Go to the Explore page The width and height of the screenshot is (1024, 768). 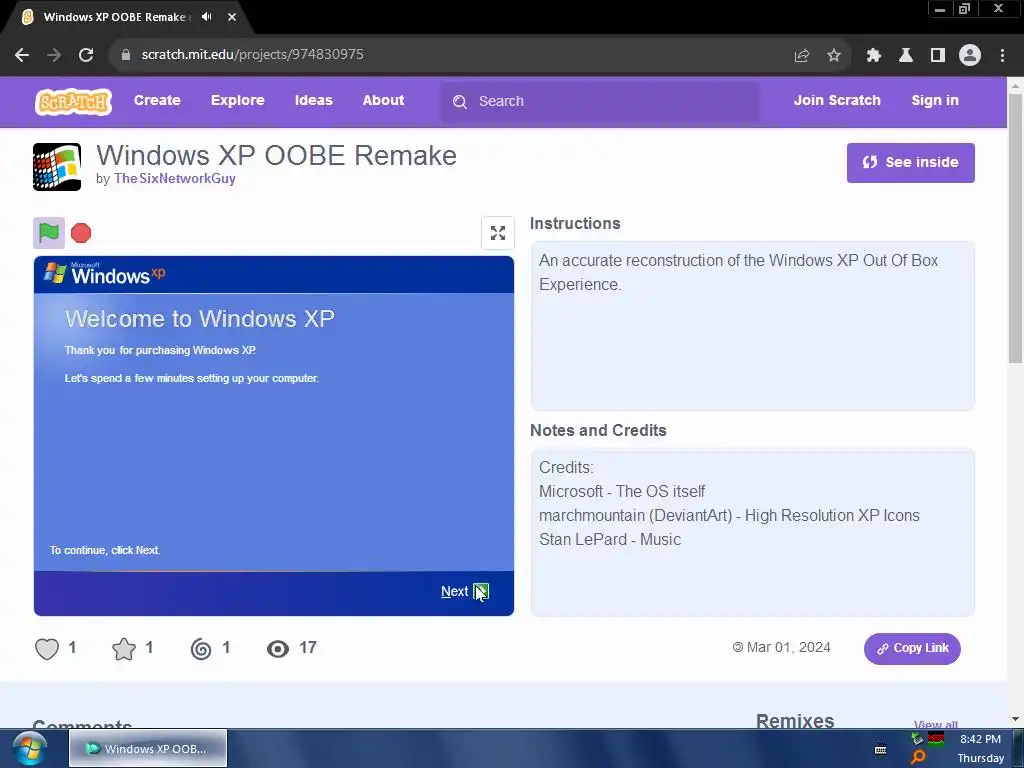[x=238, y=101]
